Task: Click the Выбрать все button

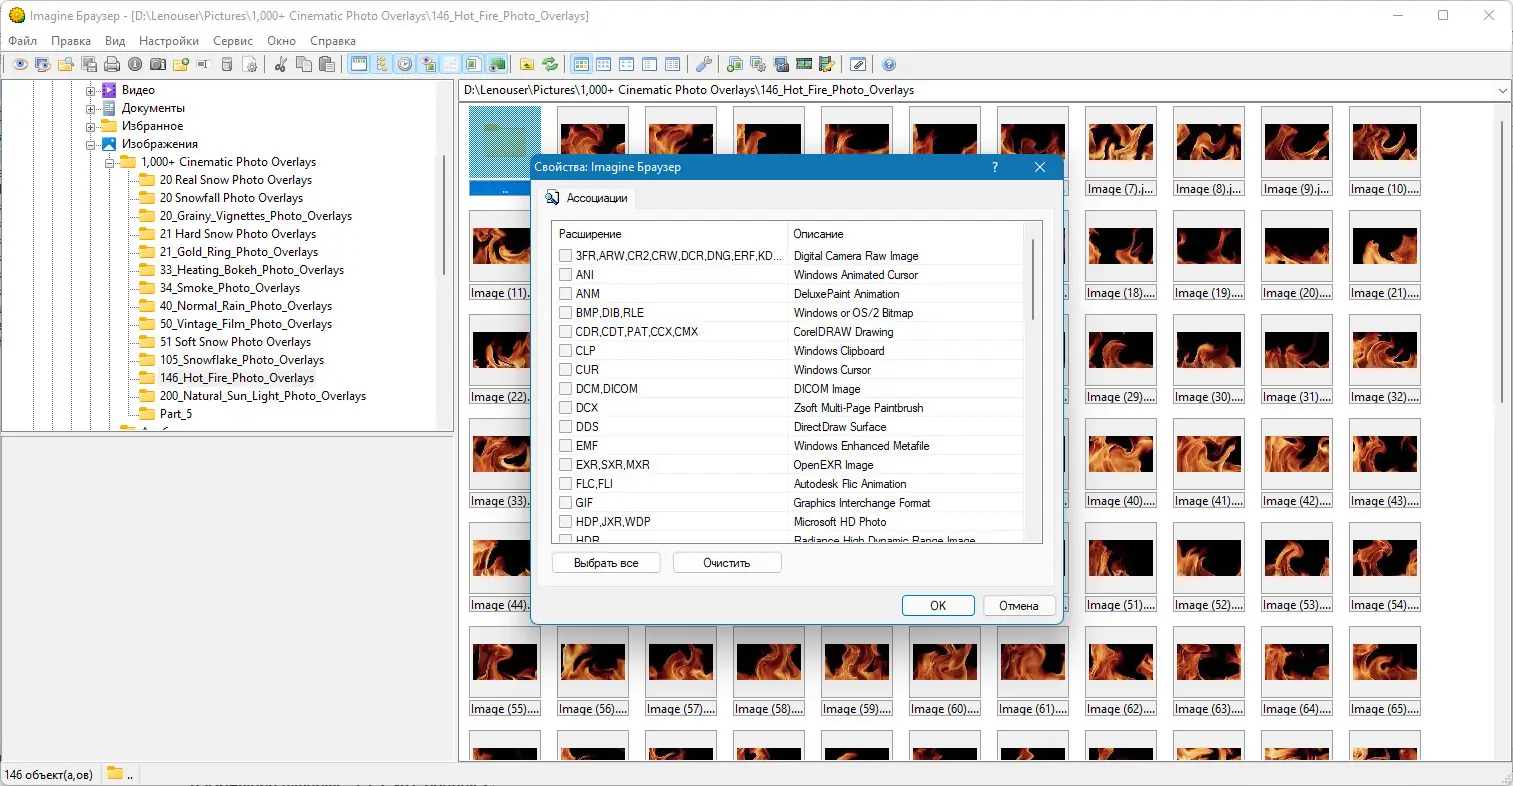Action: (606, 563)
